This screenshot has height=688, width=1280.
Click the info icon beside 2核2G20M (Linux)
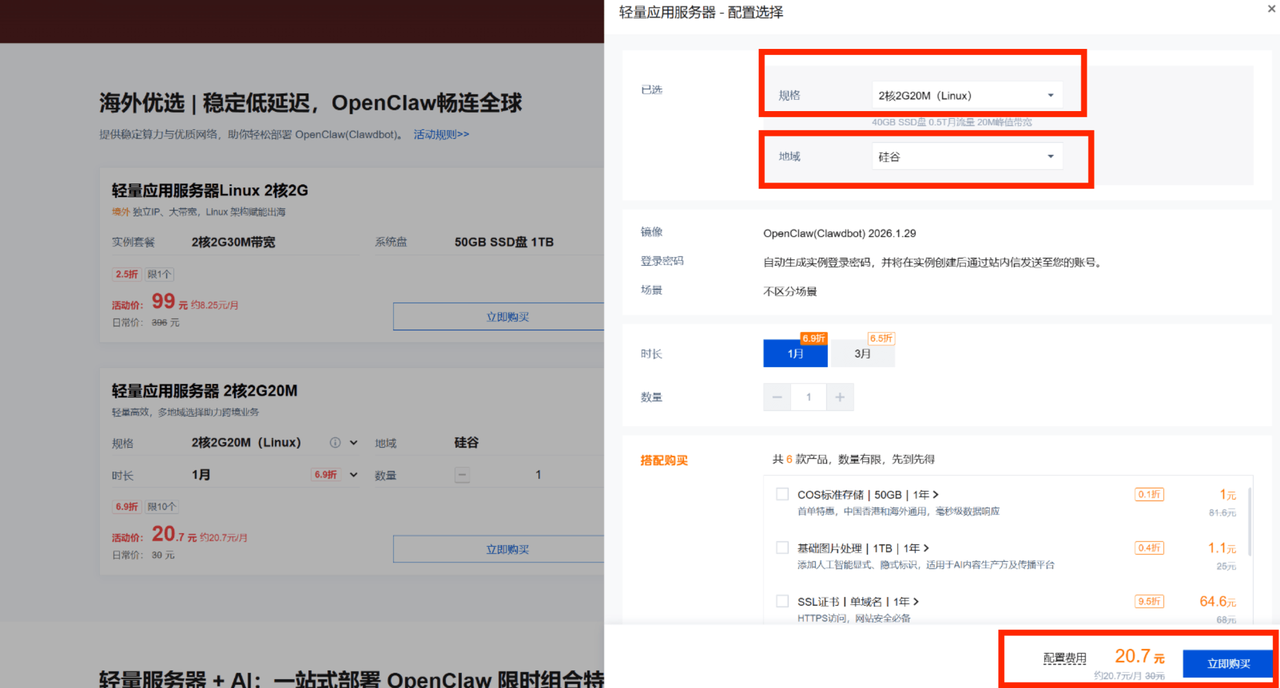335,443
